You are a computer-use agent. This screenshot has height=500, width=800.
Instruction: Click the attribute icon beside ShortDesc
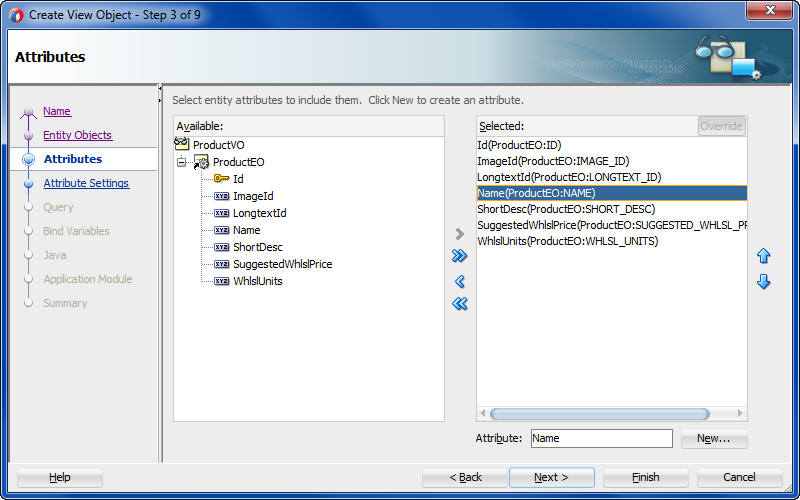coord(221,247)
